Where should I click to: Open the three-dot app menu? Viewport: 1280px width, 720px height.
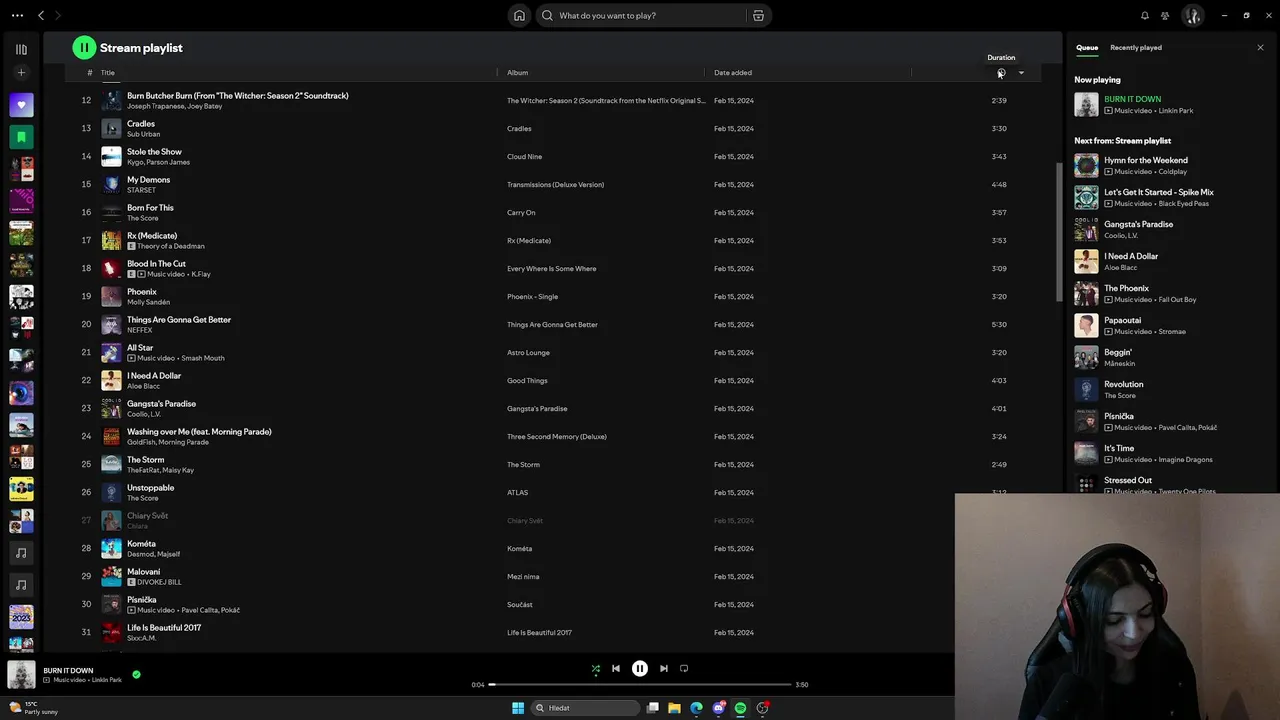coord(16,15)
